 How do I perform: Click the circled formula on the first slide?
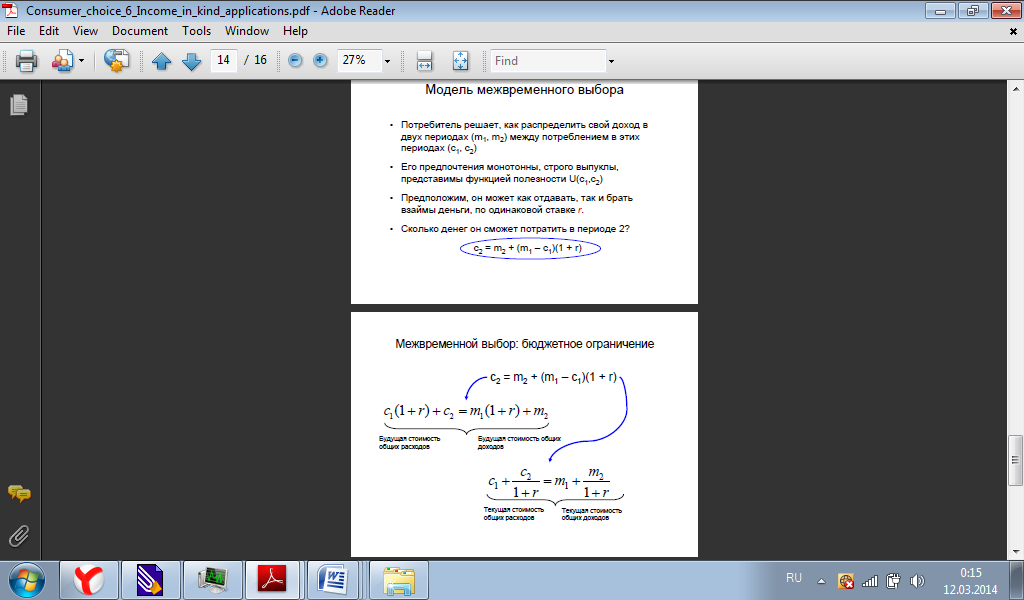point(530,248)
